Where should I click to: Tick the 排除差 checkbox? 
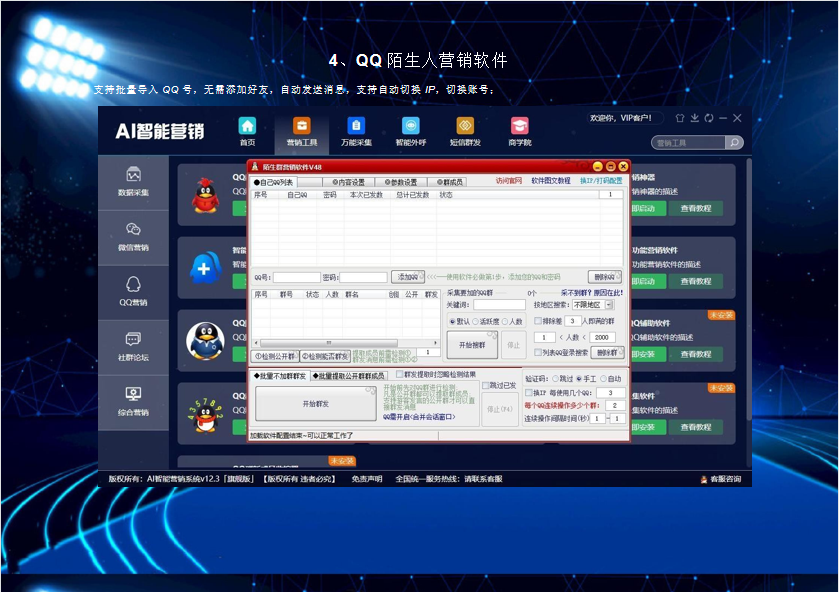[538, 321]
